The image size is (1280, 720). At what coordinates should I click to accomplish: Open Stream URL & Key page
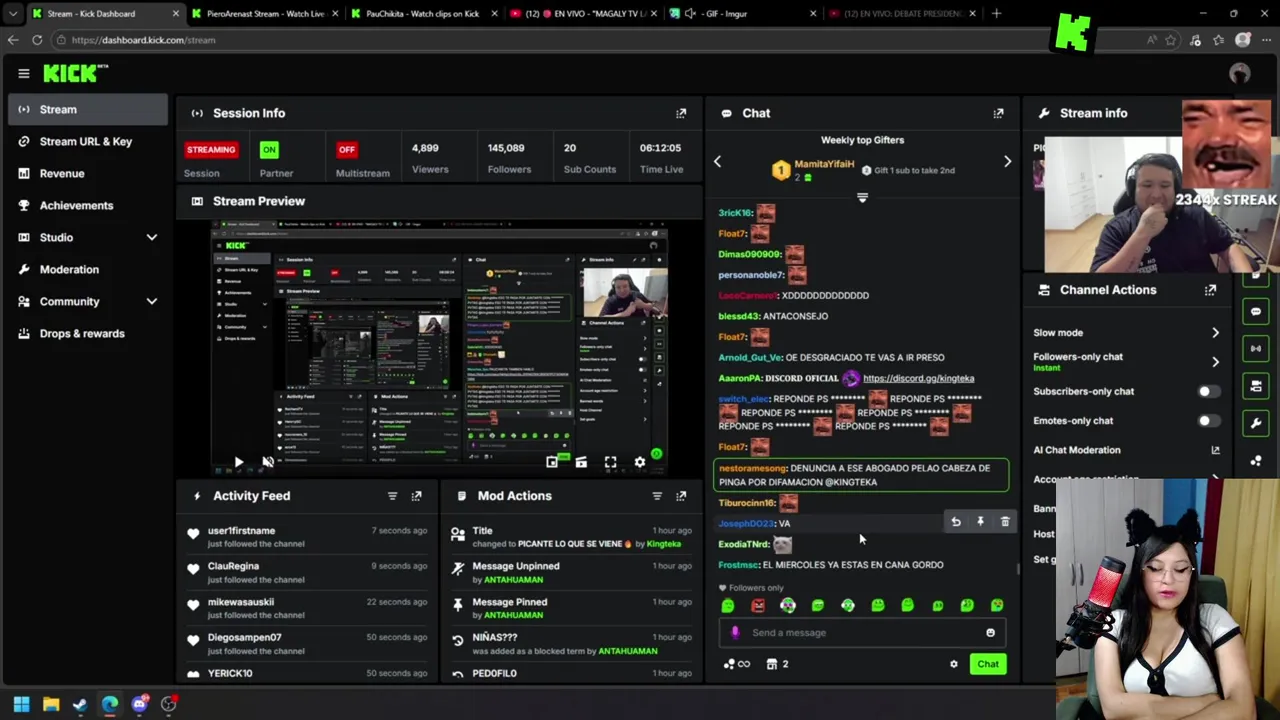(x=85, y=141)
